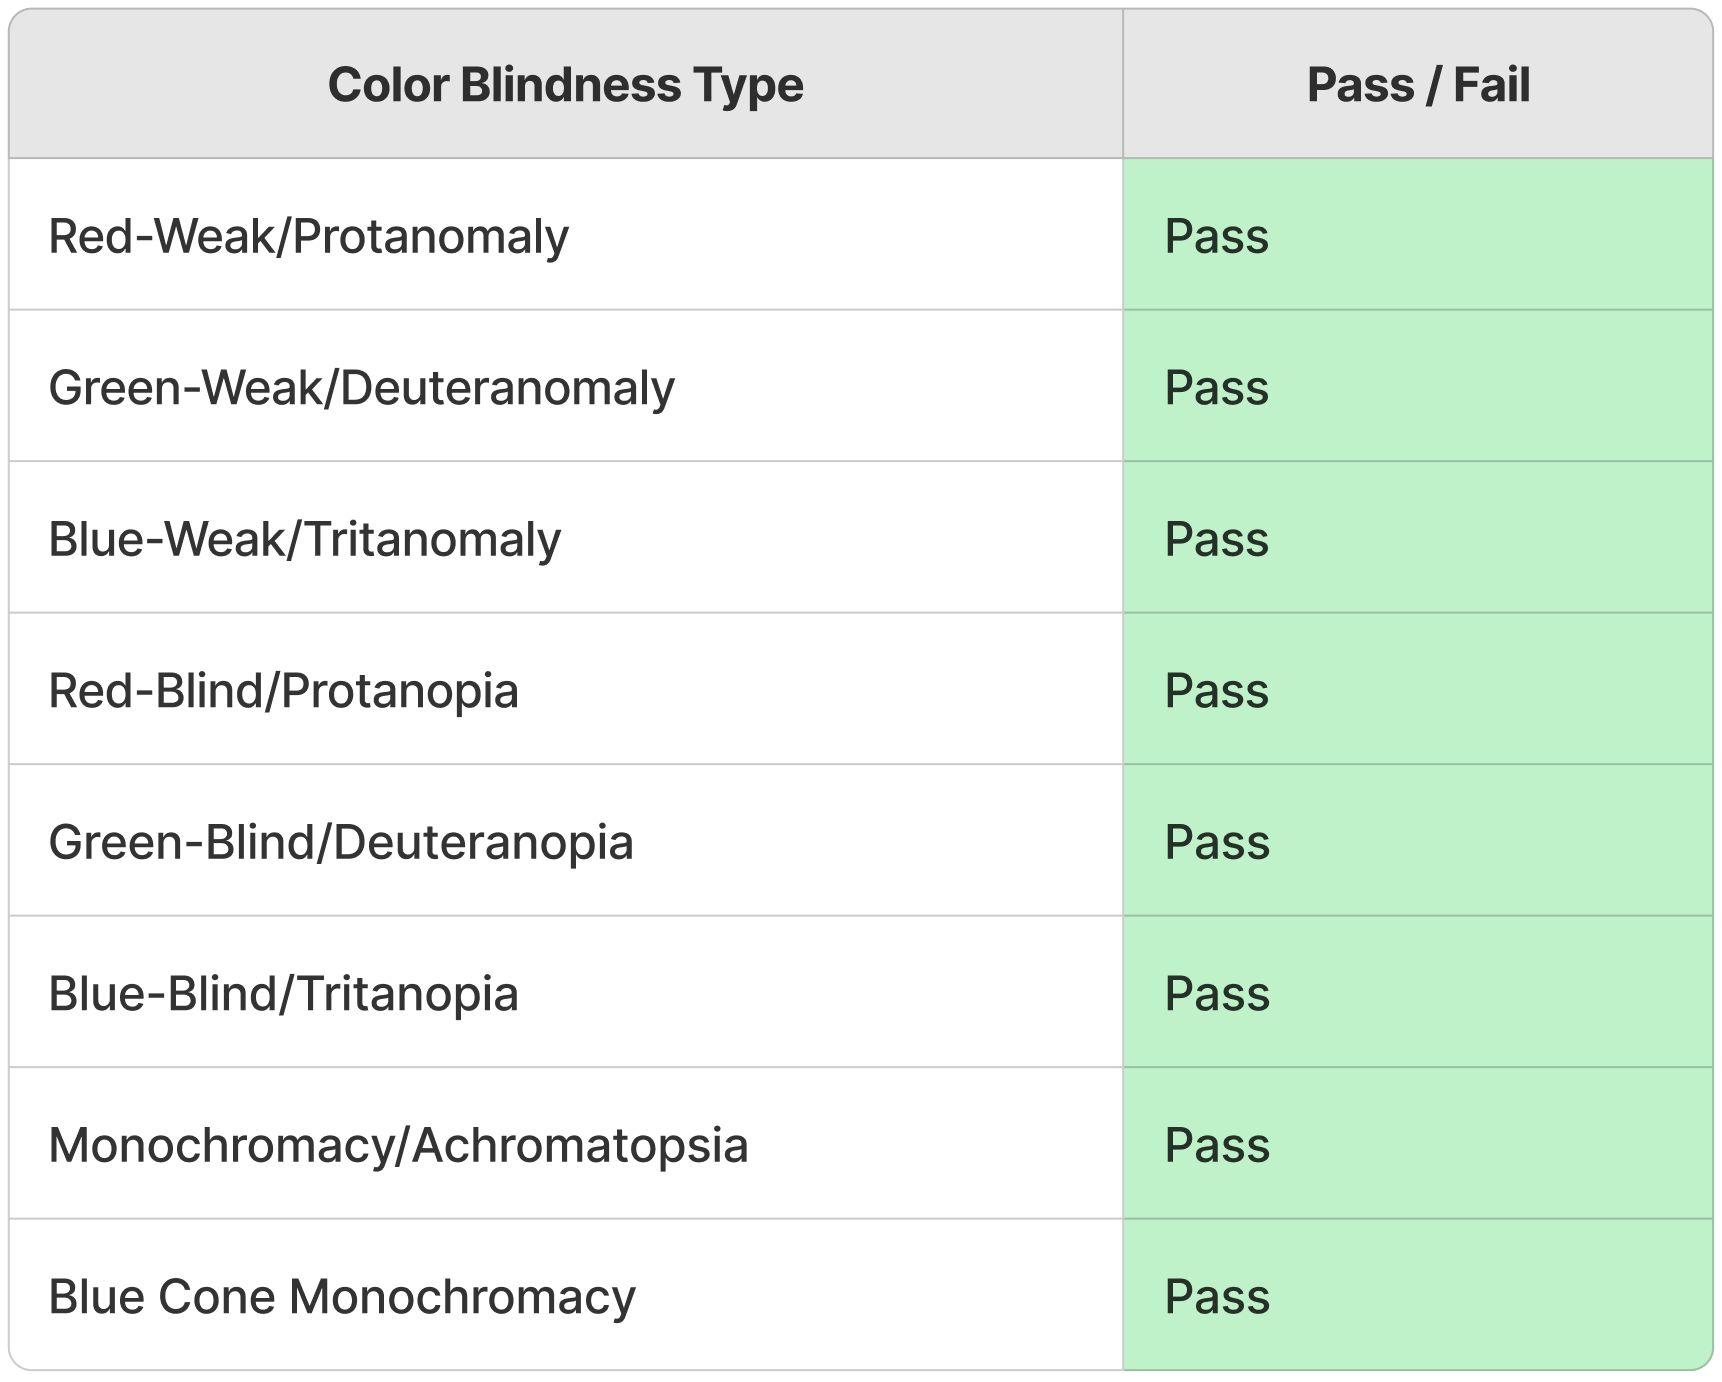The height and width of the screenshot is (1382, 1722).
Task: Click the Pass result for Blue Cone Monochromacy
Action: tap(1216, 1297)
